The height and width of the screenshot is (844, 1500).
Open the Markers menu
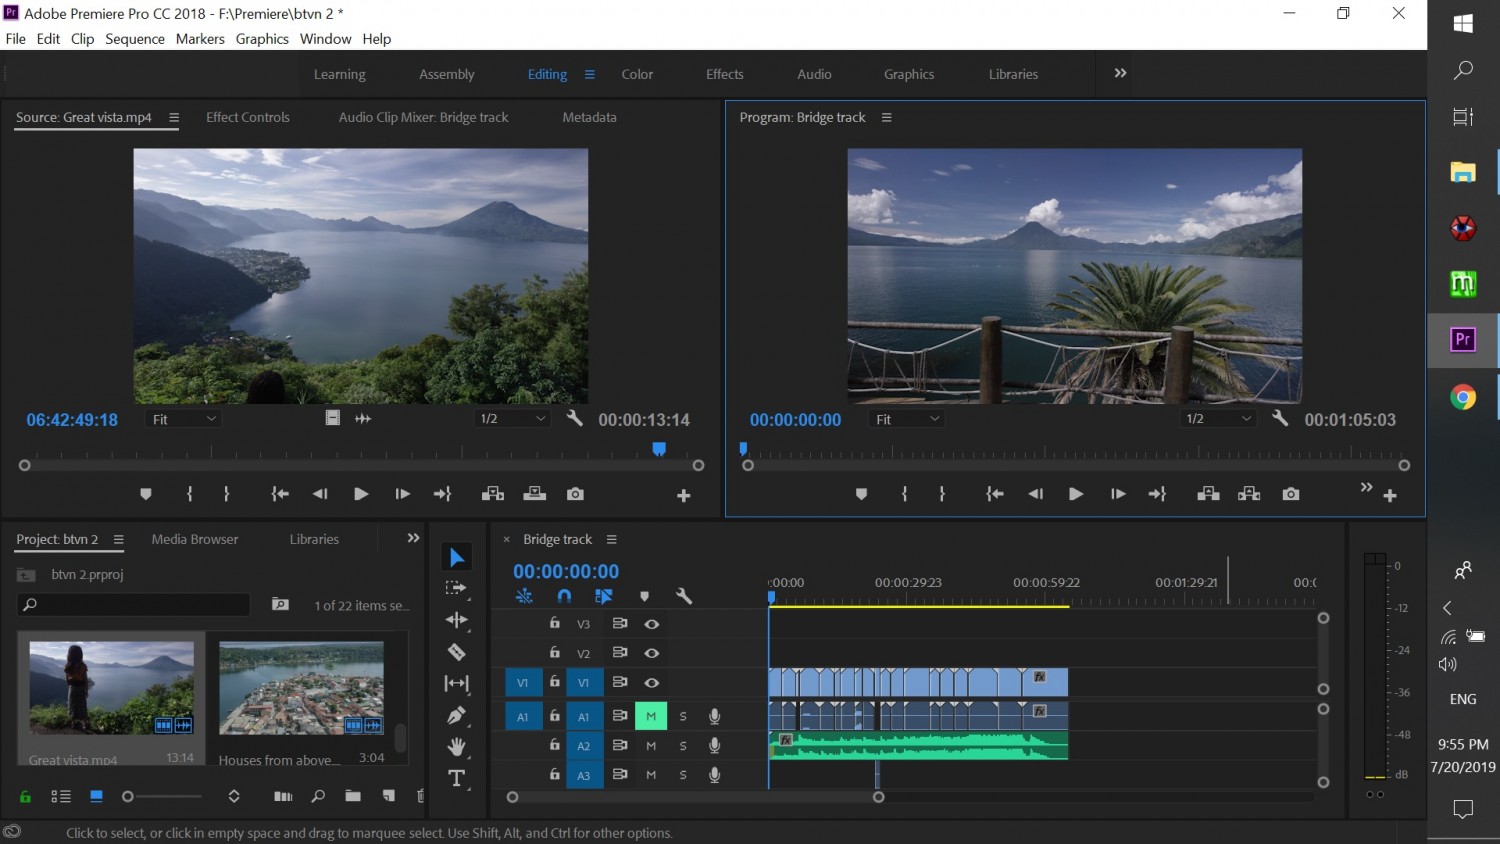pos(200,39)
